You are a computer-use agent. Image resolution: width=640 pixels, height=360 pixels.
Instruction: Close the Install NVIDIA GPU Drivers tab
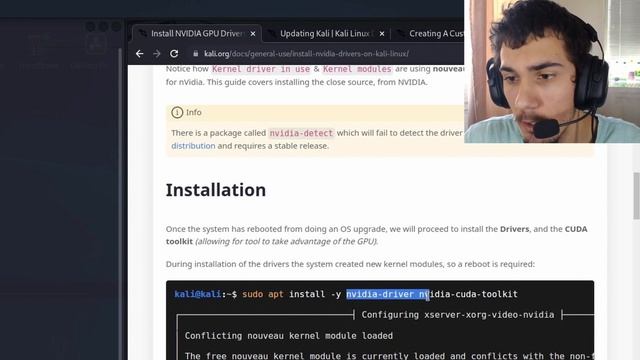253,33
